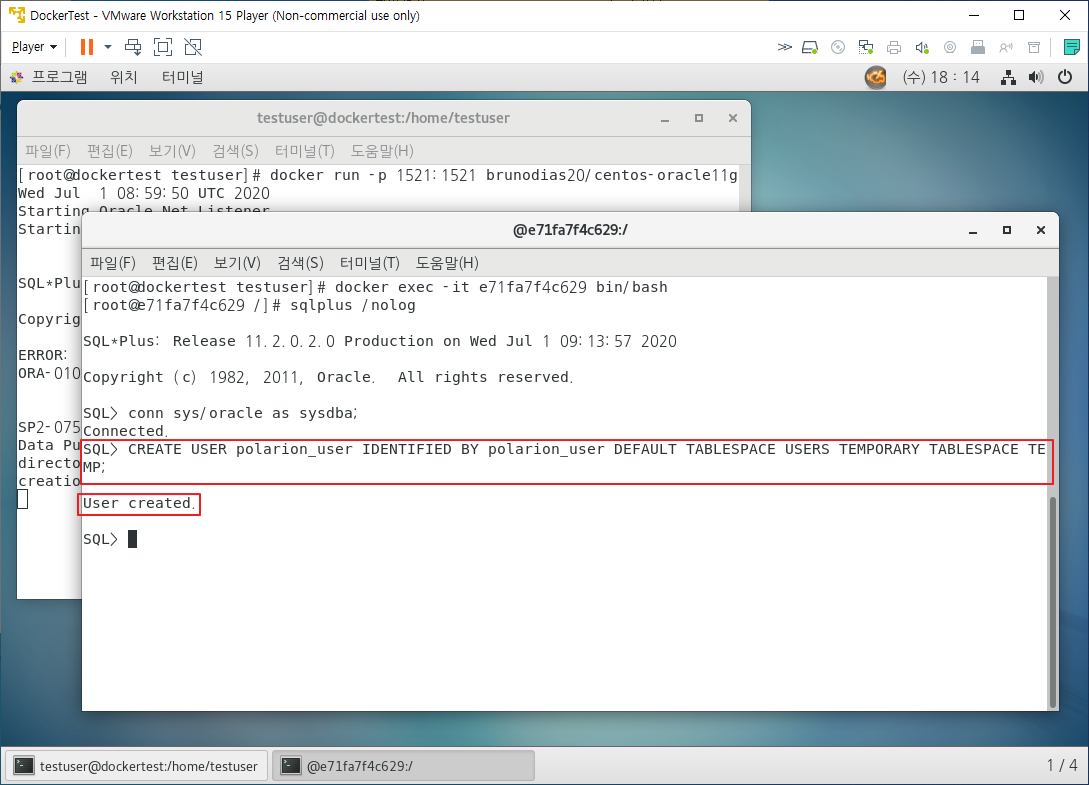Open the clock showing (수) 18:14
The image size is (1089, 785).
coord(941,77)
